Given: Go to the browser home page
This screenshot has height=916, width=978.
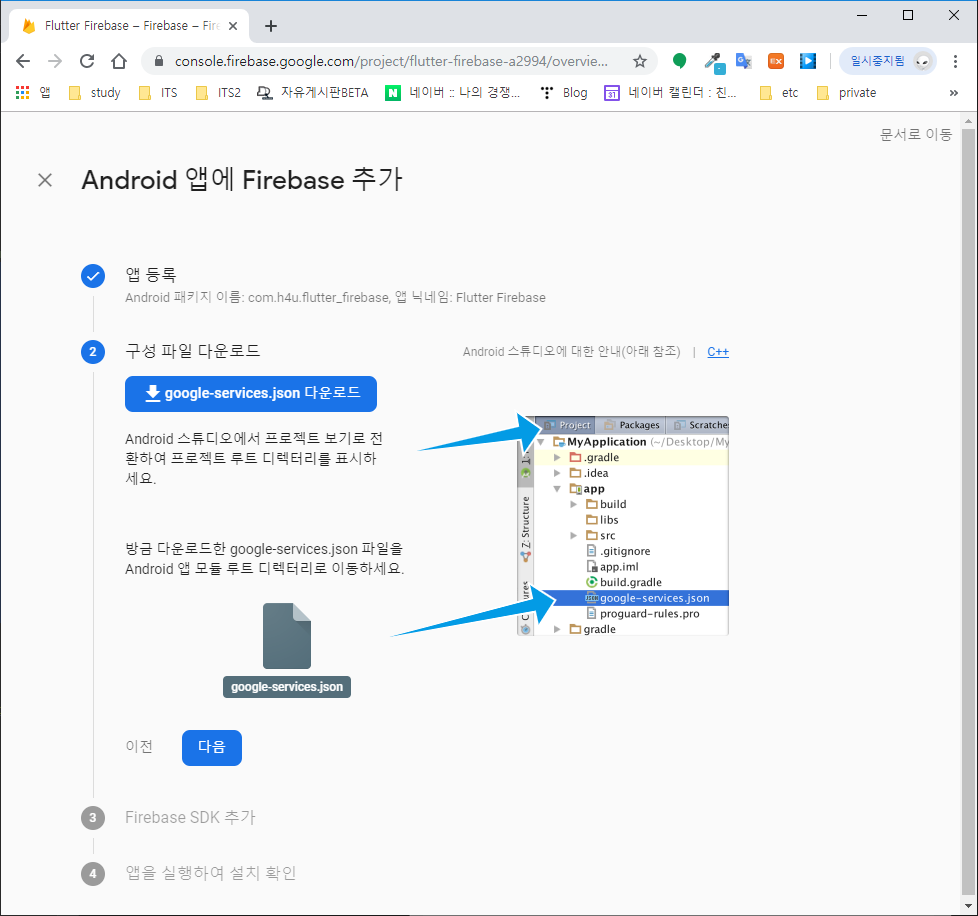Looking at the screenshot, I should tap(119, 61).
